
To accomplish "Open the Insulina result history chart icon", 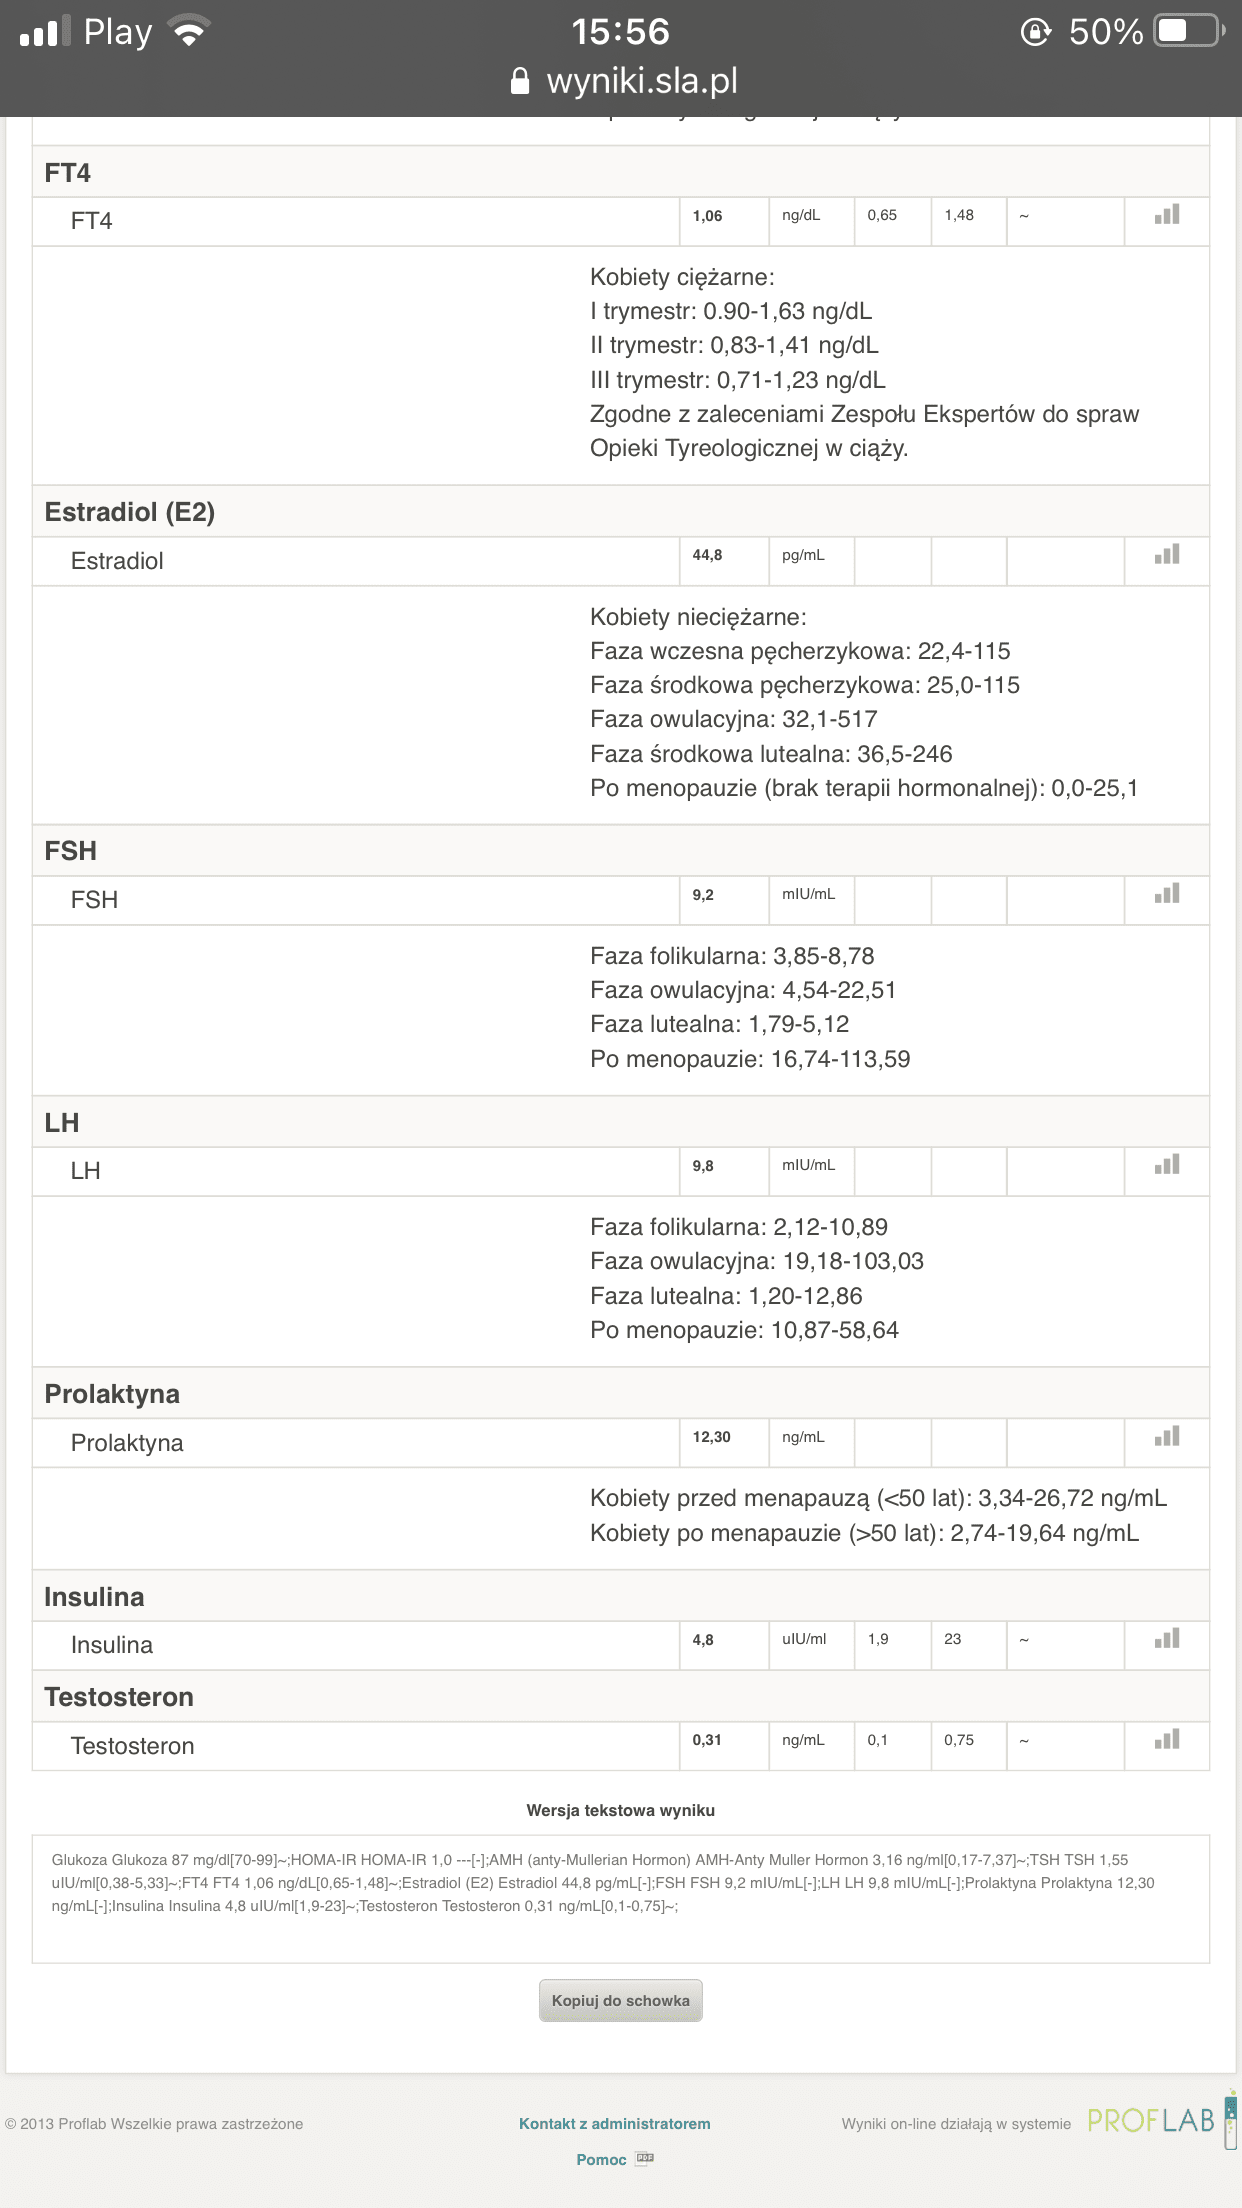I will [1167, 1639].
